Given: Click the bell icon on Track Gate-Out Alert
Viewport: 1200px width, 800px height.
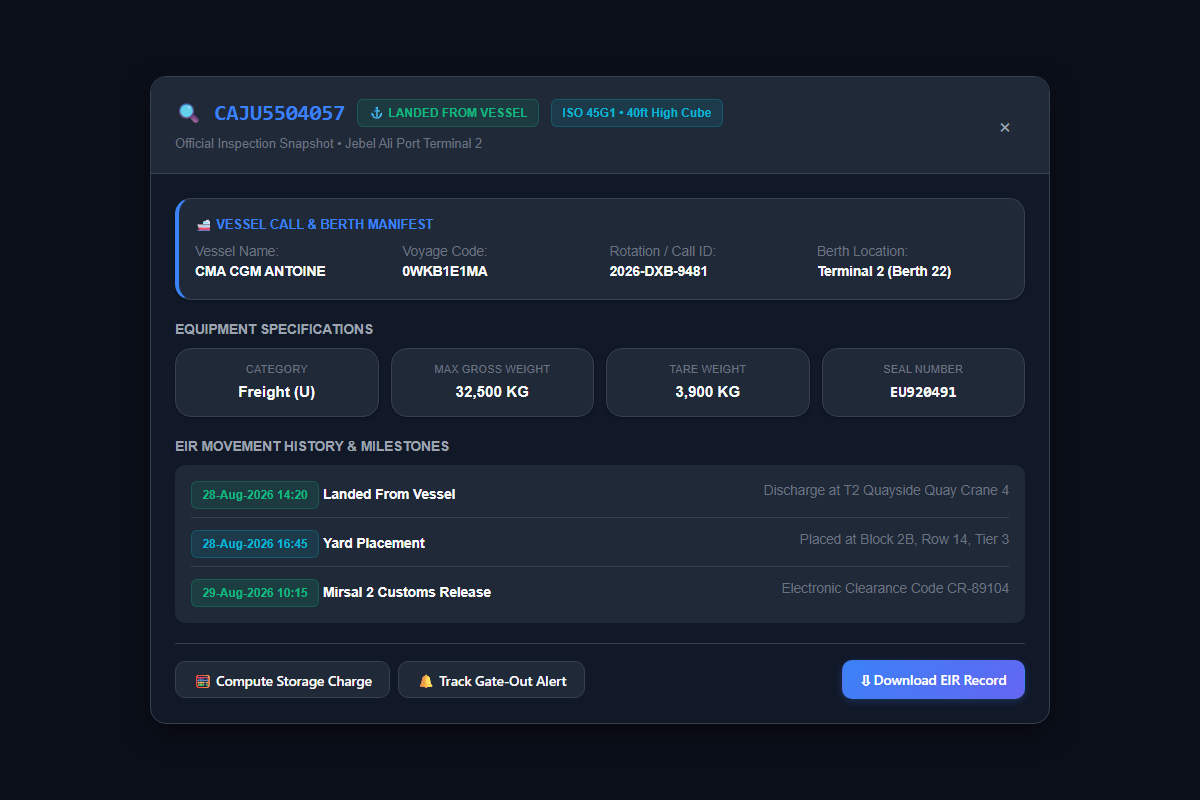Looking at the screenshot, I should [426, 681].
